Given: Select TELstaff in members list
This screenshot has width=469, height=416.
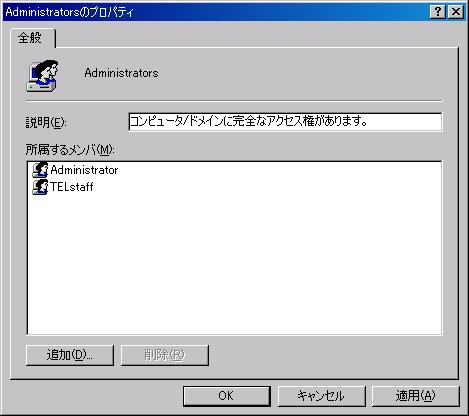Looking at the screenshot, I should [72, 187].
